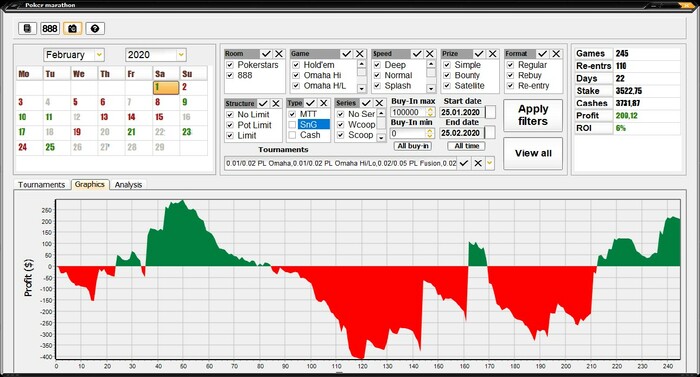700x377 pixels.
Task: Click the Apply filters button
Action: 533,115
